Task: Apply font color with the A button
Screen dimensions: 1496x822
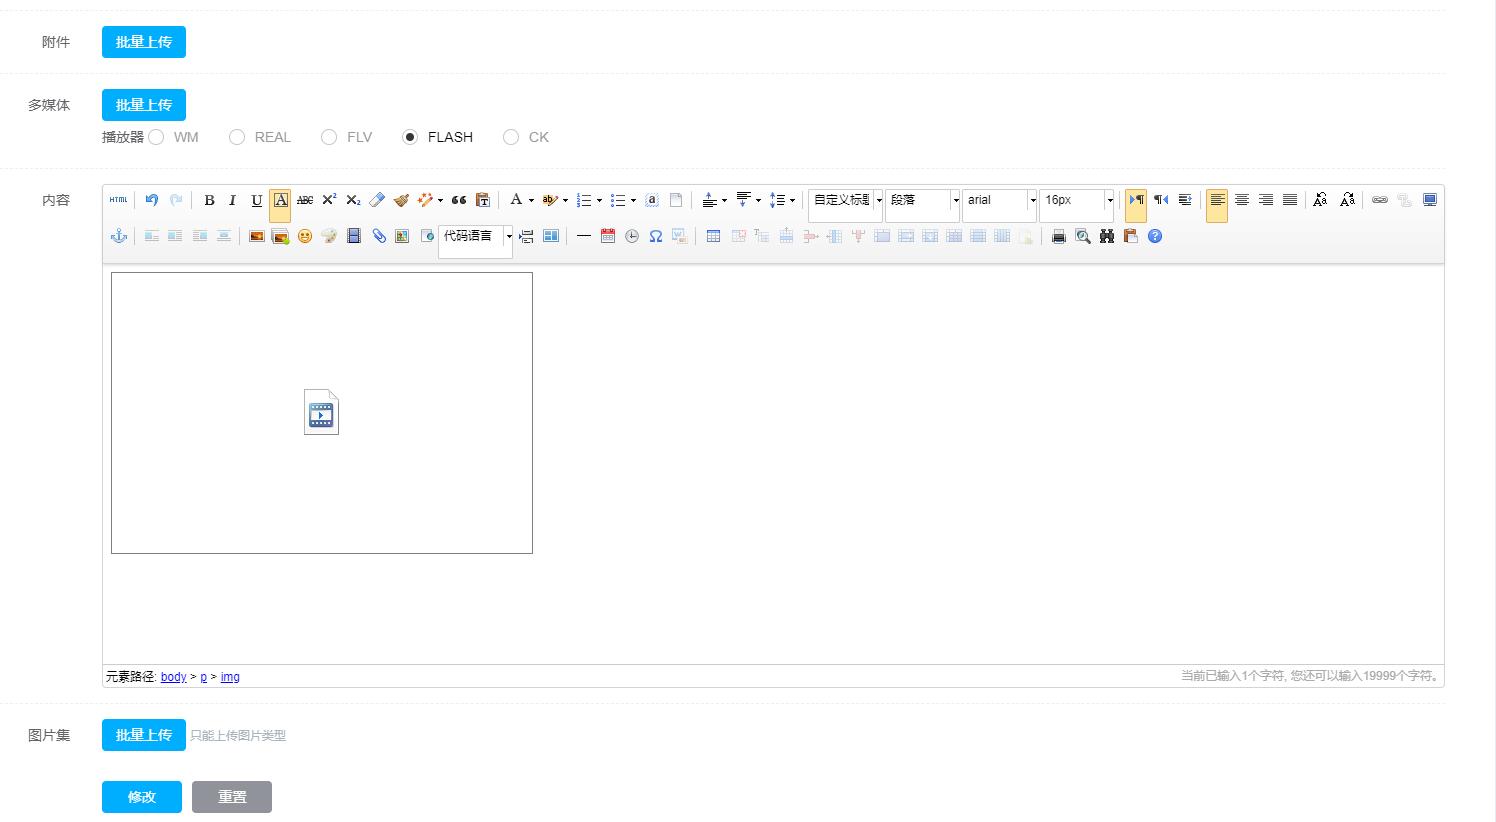Action: pos(516,200)
